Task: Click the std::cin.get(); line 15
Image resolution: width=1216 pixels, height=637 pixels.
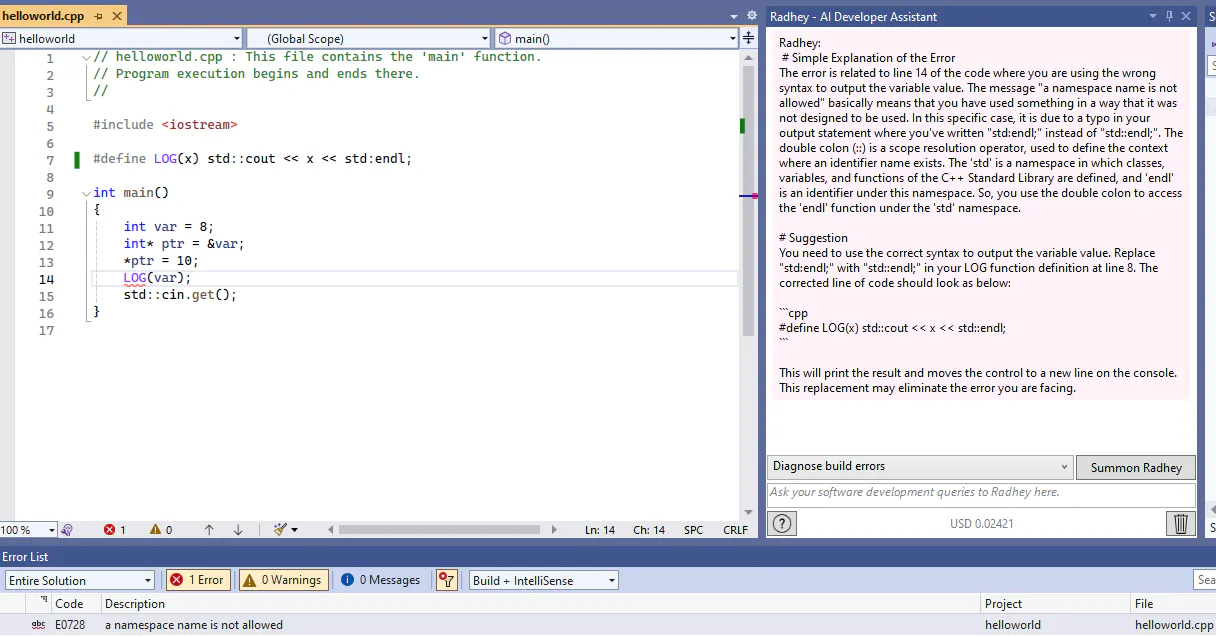Action: click(x=180, y=295)
